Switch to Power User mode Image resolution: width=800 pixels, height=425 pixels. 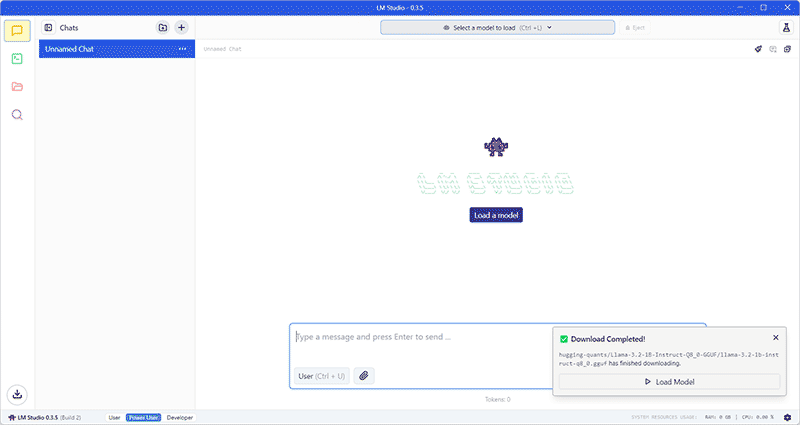point(143,417)
